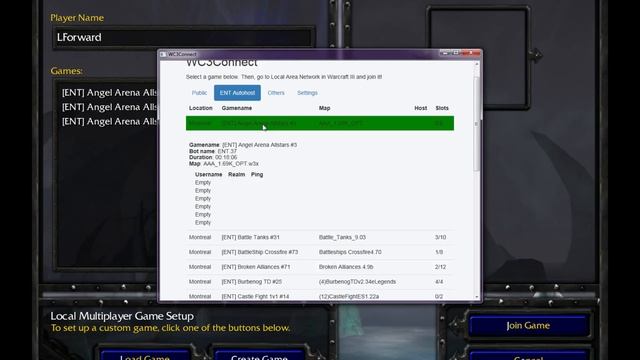
Task: Click the Ping column header
Action: 257,174
